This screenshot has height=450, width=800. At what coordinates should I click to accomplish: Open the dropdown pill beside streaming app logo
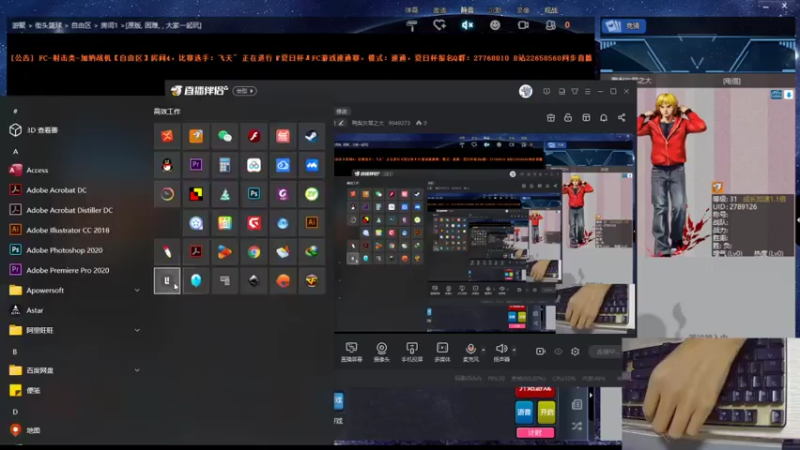pyautogui.click(x=245, y=91)
